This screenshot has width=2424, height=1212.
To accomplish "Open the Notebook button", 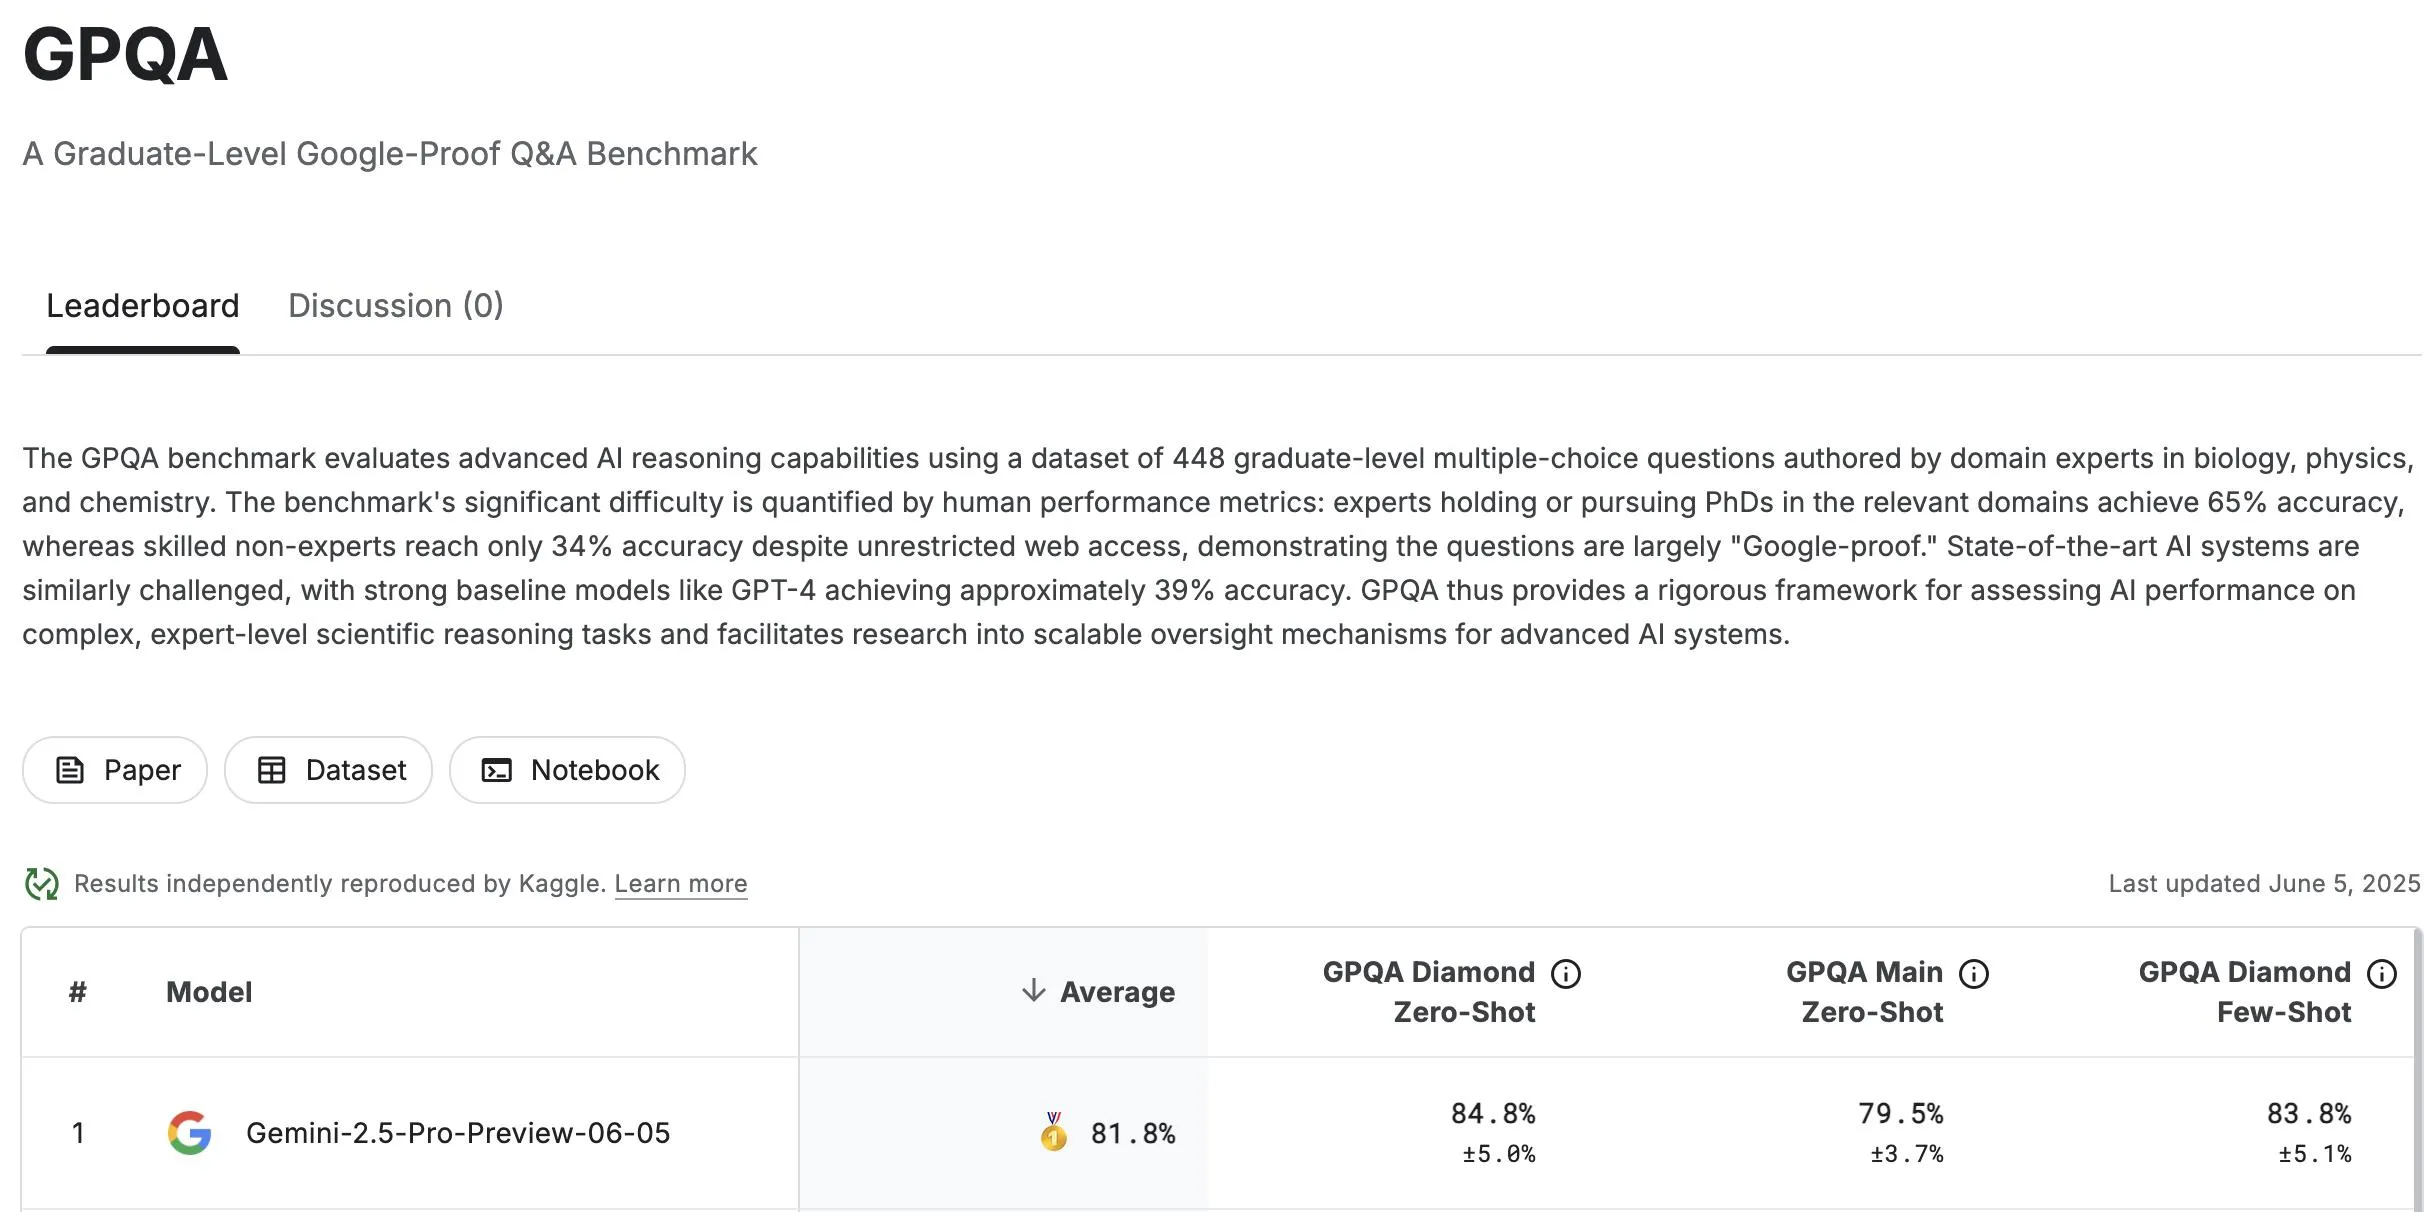I will pyautogui.click(x=566, y=770).
